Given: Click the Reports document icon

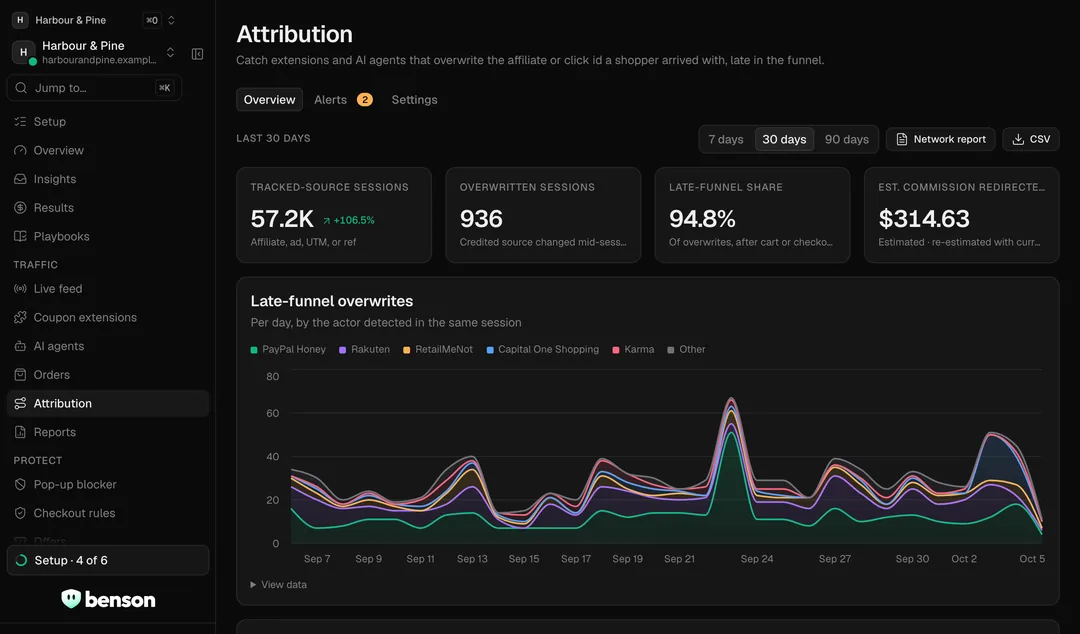Looking at the screenshot, I should click(x=20, y=432).
